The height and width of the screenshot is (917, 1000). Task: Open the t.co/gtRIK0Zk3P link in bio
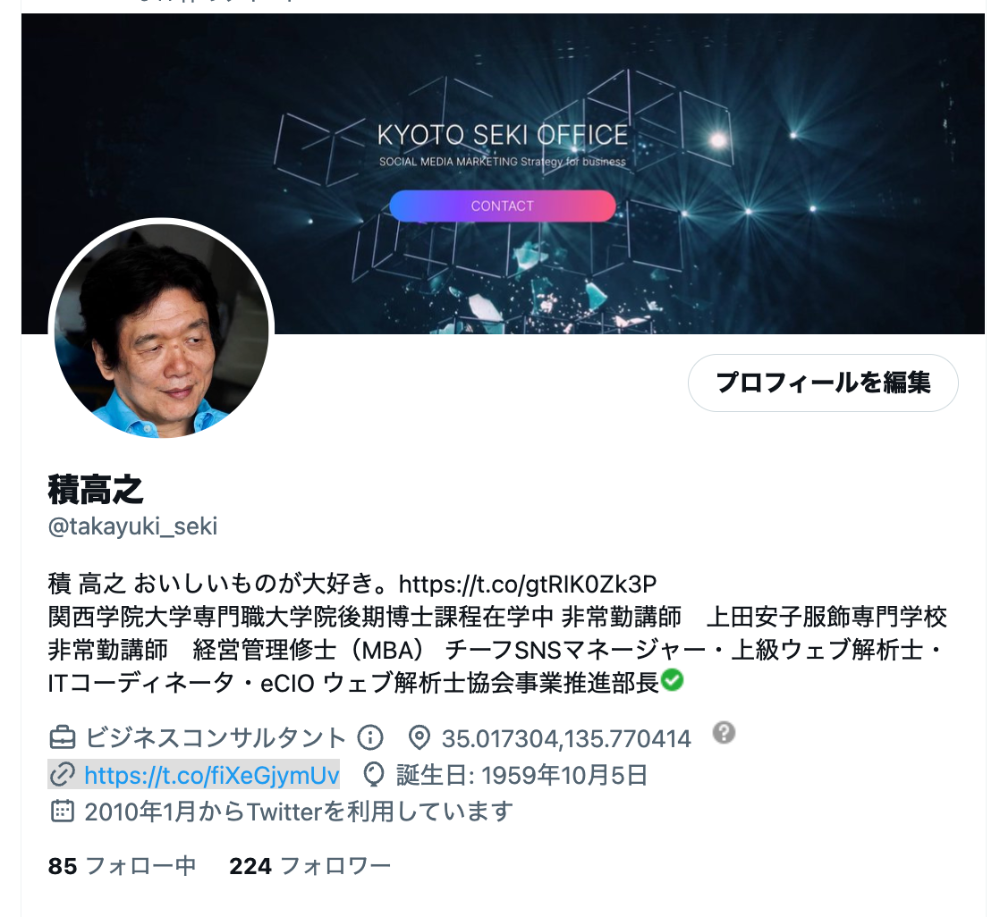click(x=527, y=584)
